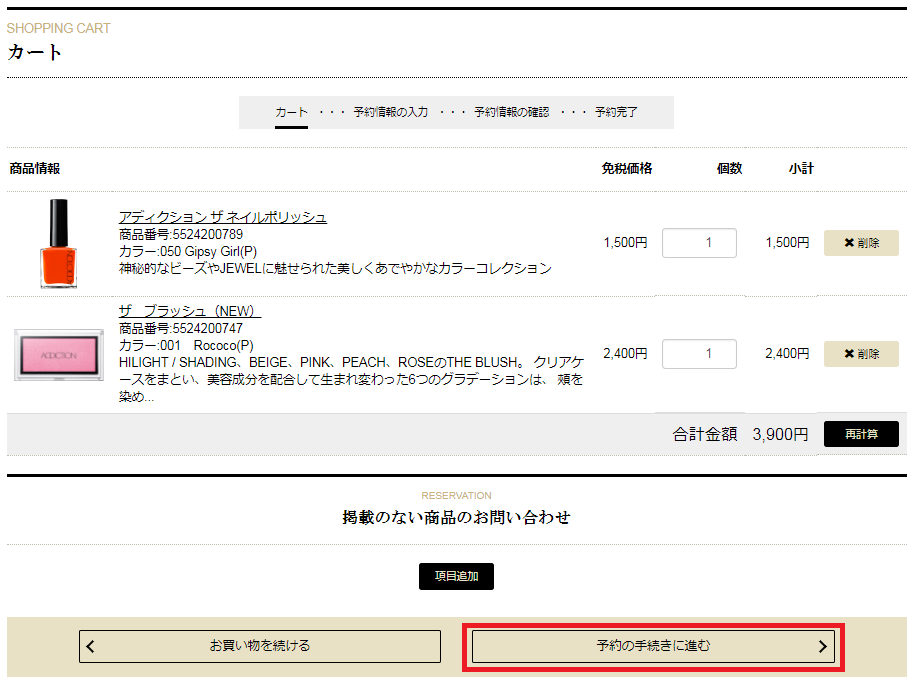The height and width of the screenshot is (693, 917).
Task: Open the ザ ブラッシュ (NEW) product link
Action: tap(189, 311)
